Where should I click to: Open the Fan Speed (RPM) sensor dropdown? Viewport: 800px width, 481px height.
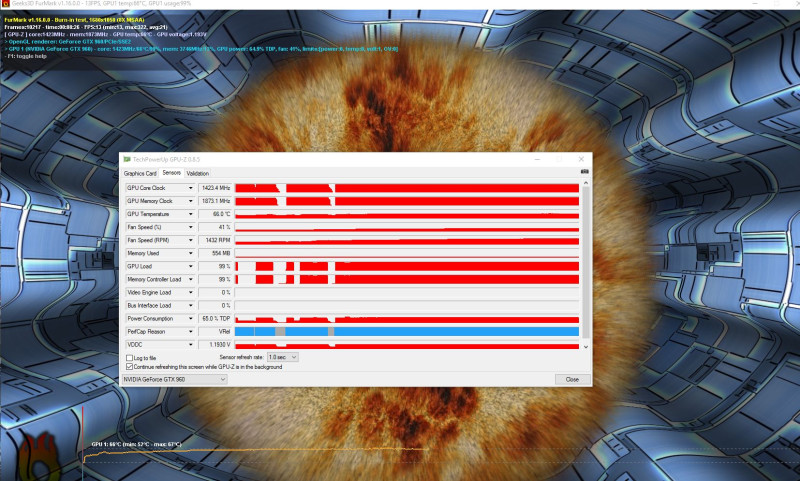[x=190, y=240]
